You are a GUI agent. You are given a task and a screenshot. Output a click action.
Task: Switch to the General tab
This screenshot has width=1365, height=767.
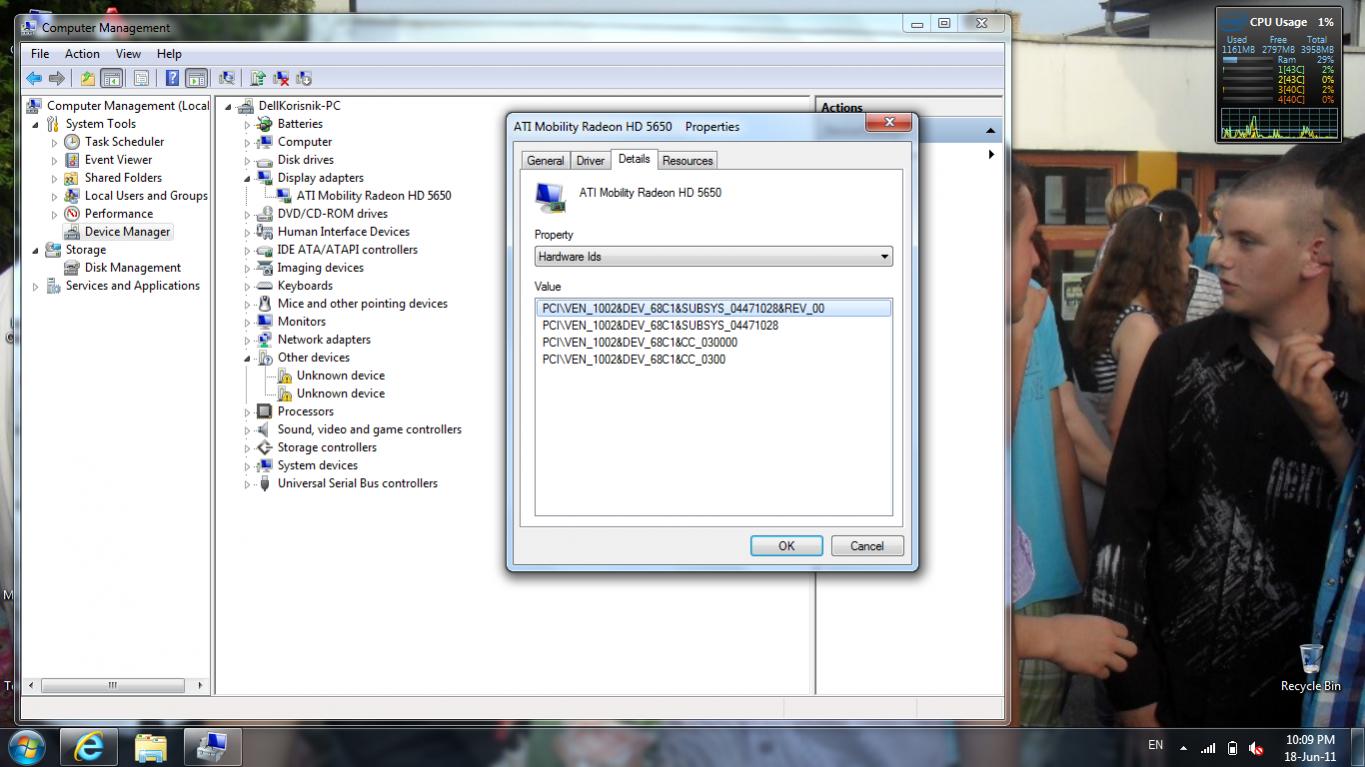click(545, 161)
